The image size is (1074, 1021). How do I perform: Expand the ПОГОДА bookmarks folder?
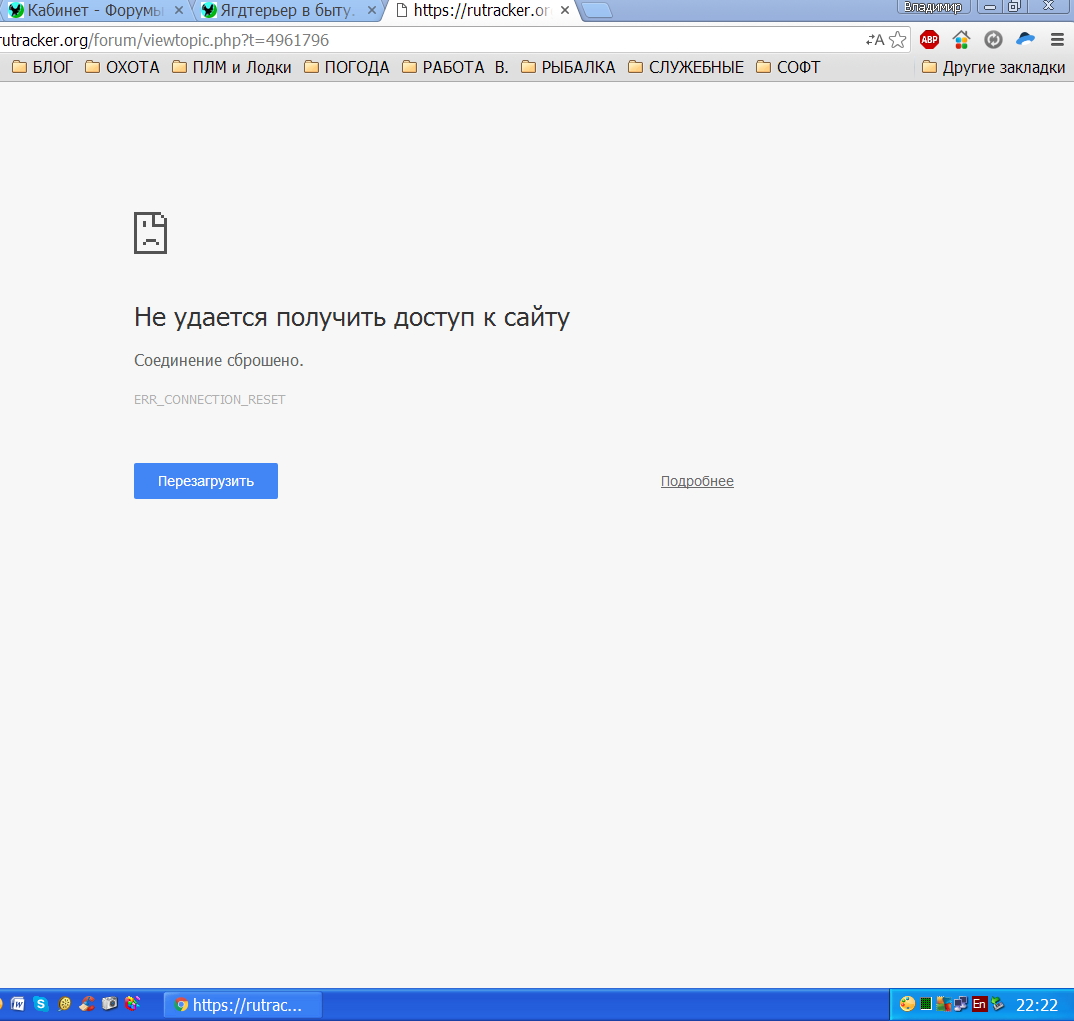click(346, 67)
